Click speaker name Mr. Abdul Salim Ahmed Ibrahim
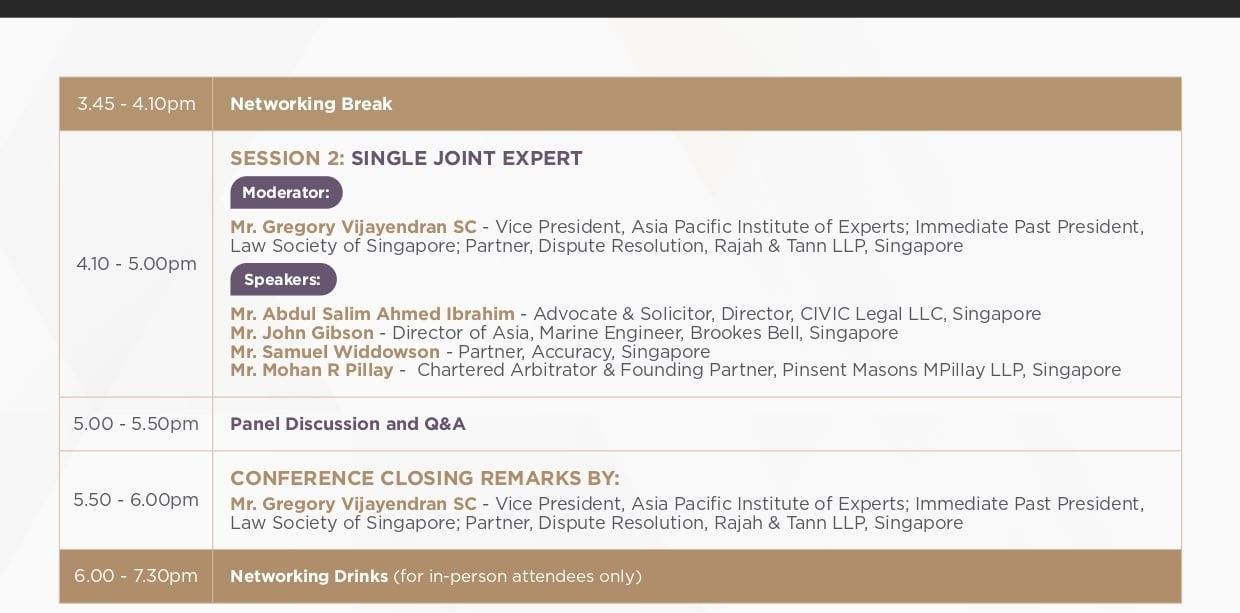 (372, 314)
